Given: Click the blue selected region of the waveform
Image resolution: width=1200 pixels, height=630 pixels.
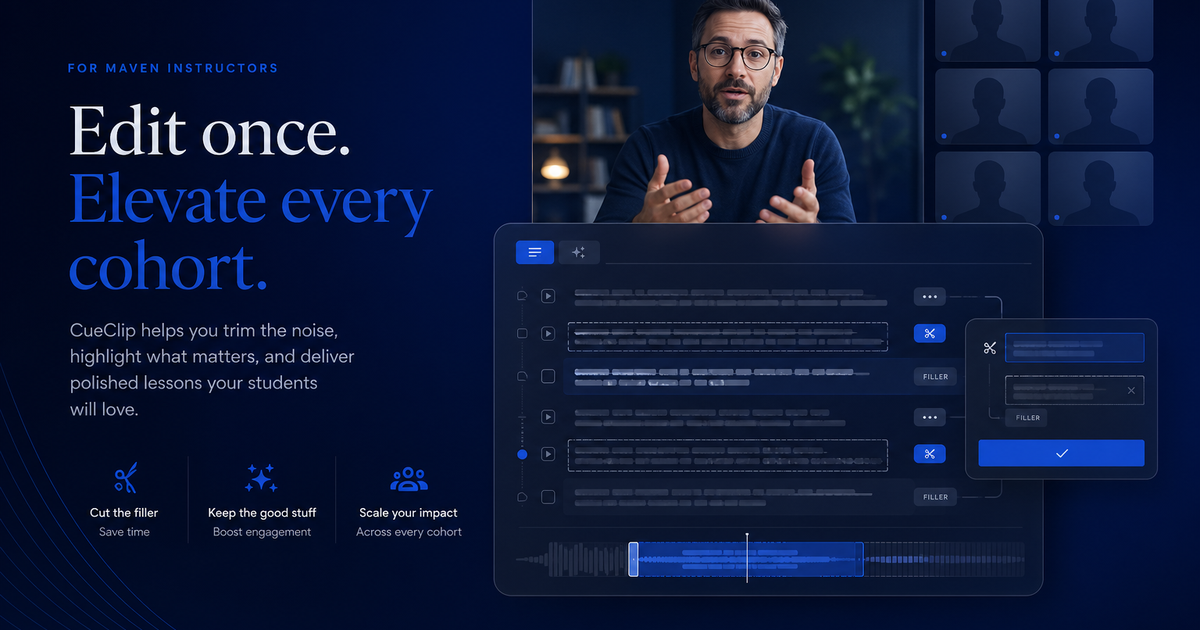Looking at the screenshot, I should (x=750, y=560).
